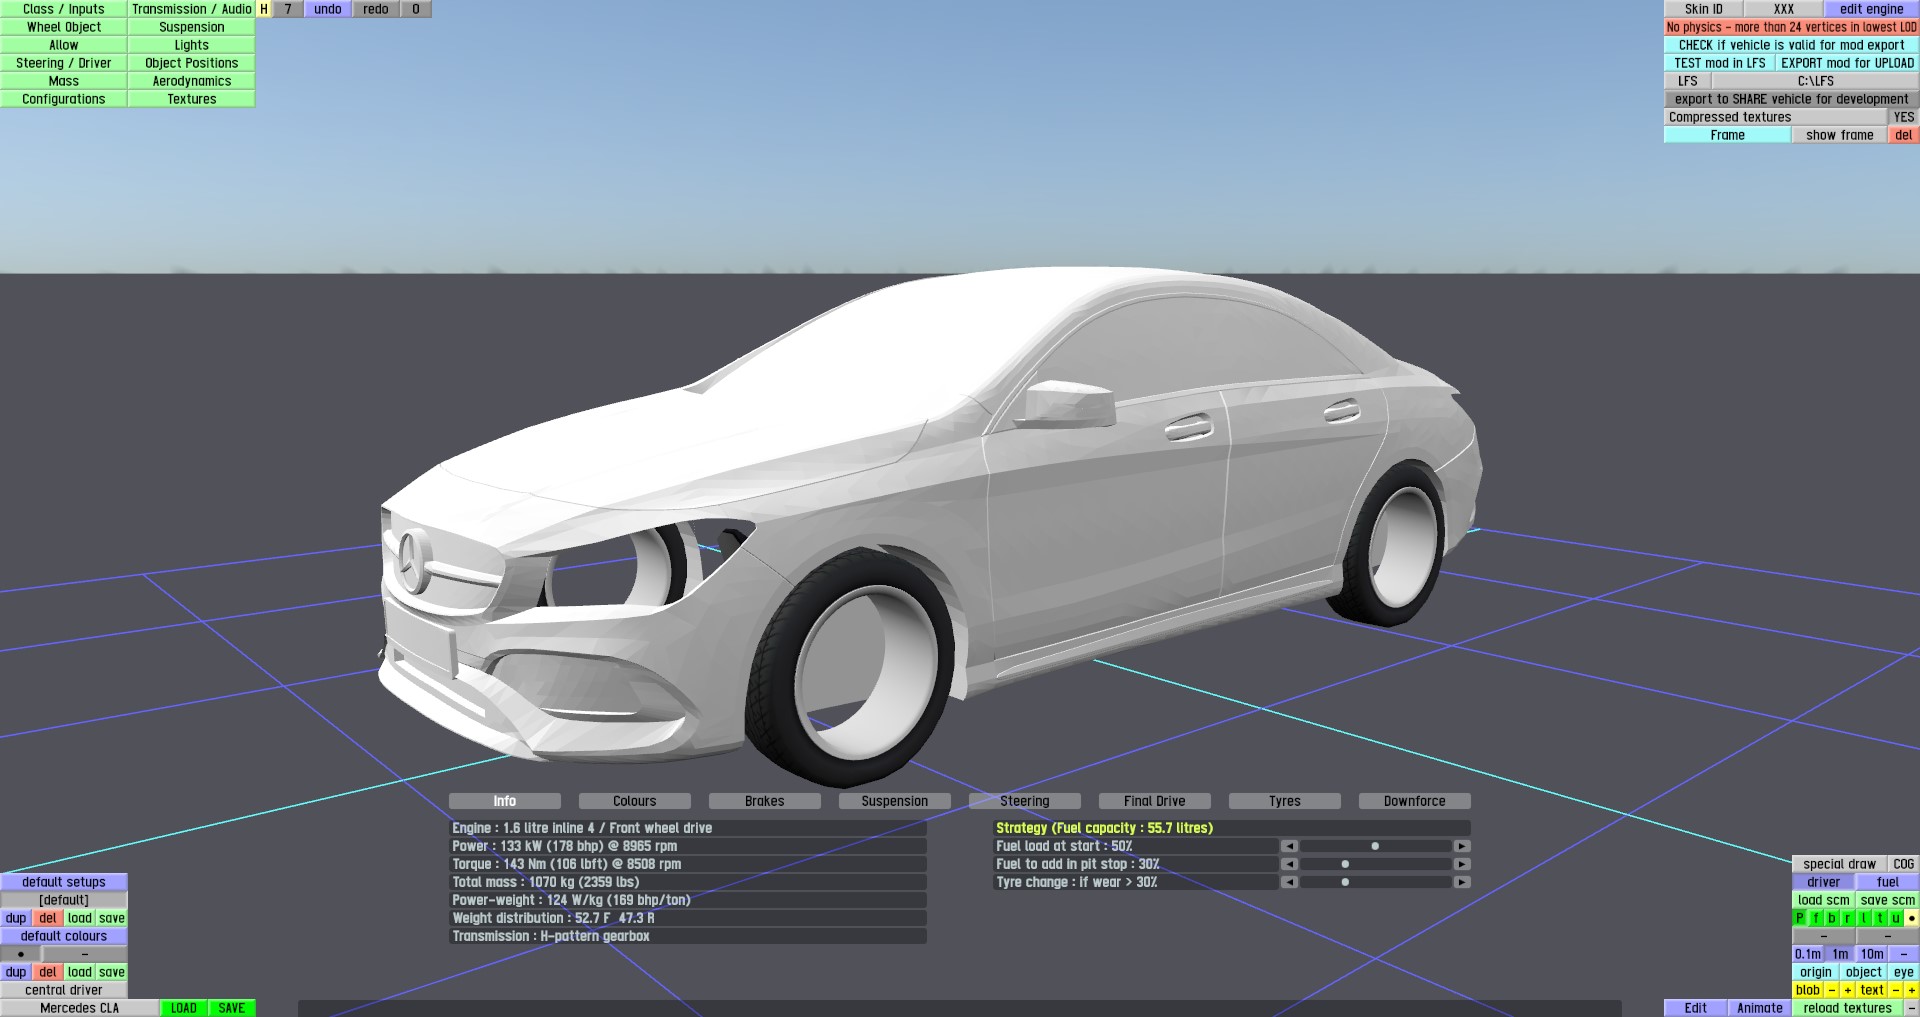Click TEST mod in LFS
1920x1017 pixels.
pyautogui.click(x=1720, y=63)
